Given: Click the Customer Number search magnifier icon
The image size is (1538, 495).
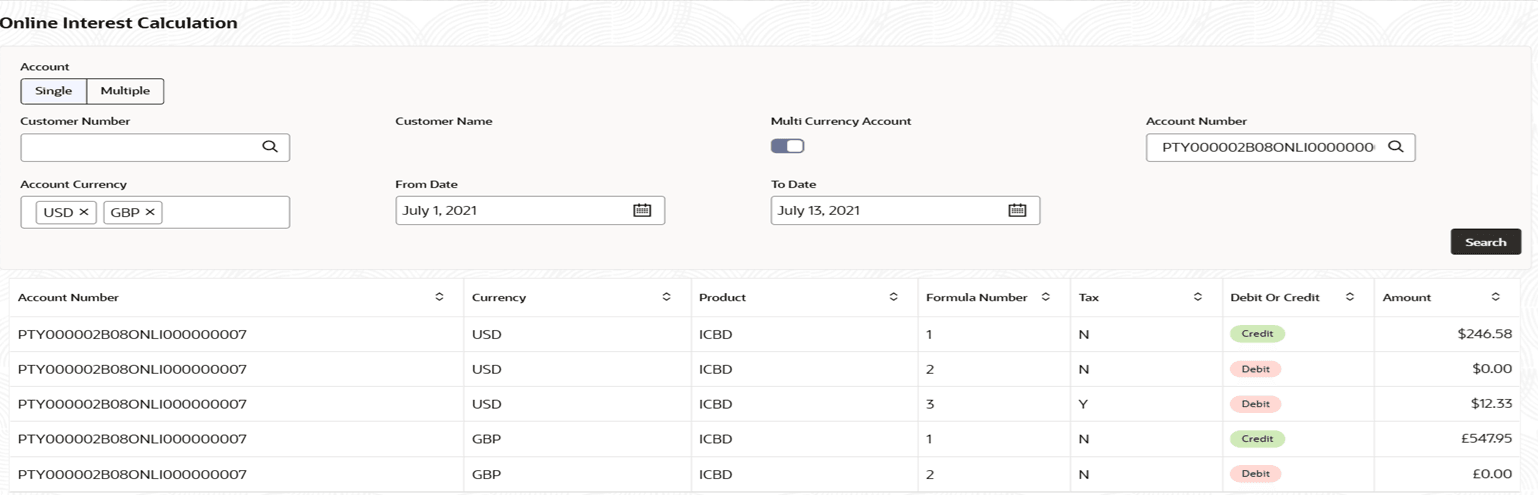Looking at the screenshot, I should pos(270,147).
